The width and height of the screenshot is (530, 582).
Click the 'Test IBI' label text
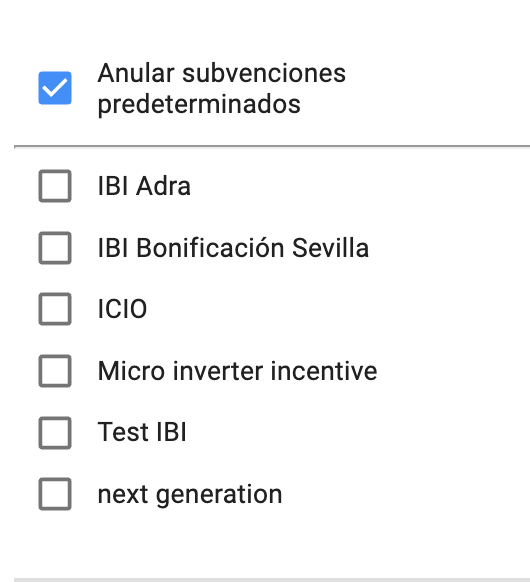pyautogui.click(x=142, y=432)
